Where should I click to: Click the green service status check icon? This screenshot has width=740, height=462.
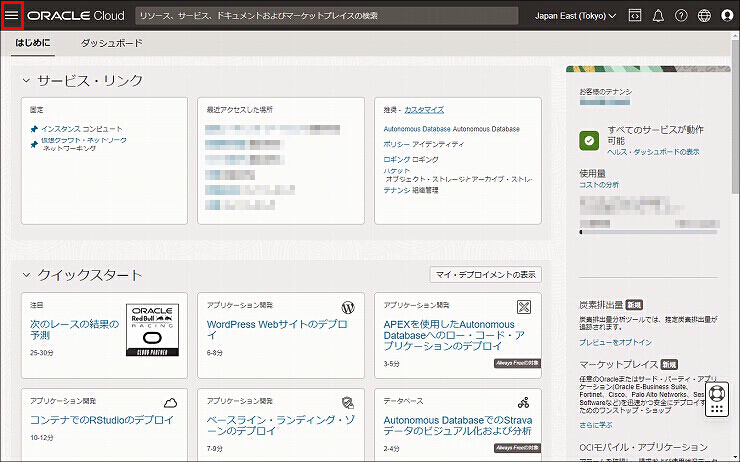pos(589,140)
